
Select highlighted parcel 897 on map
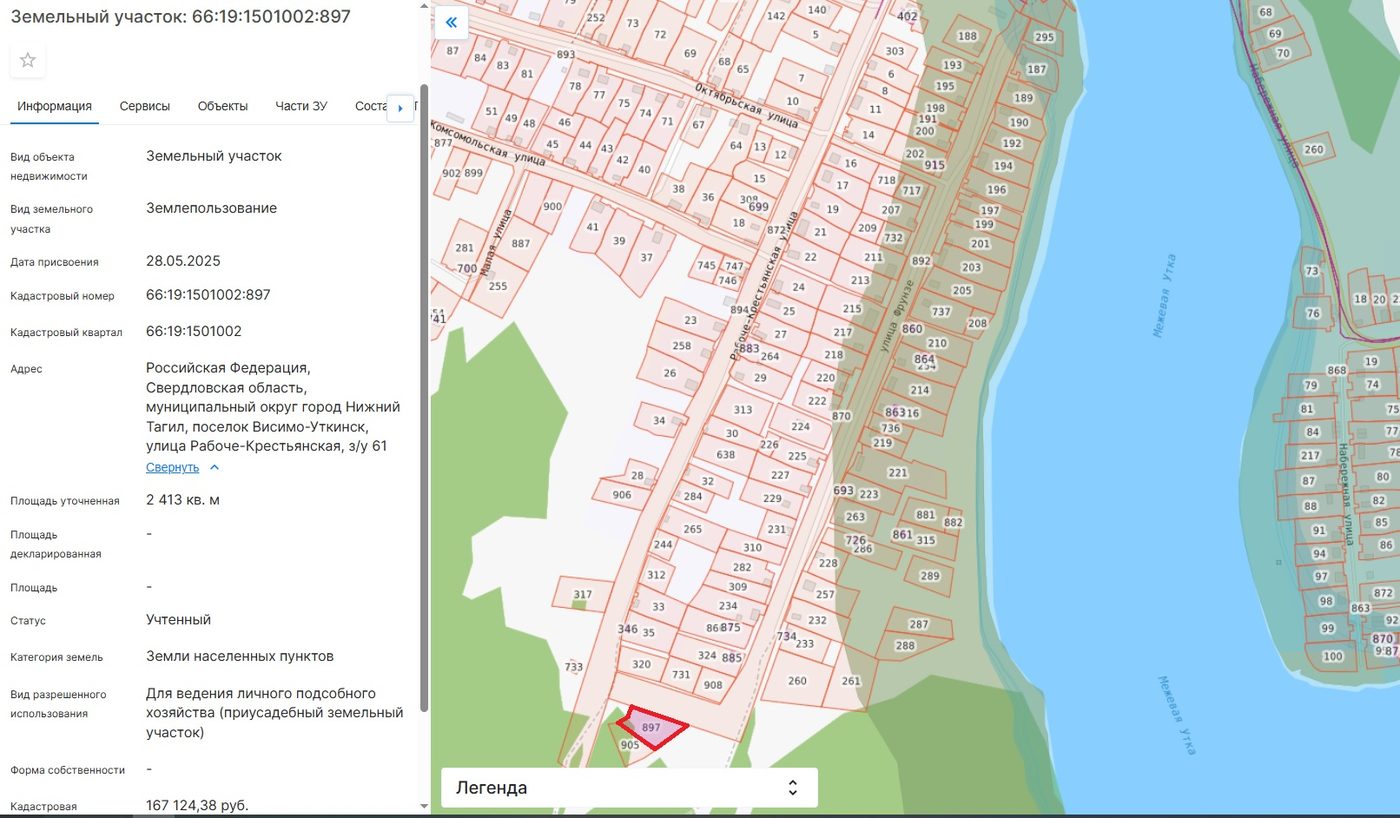pos(651,727)
